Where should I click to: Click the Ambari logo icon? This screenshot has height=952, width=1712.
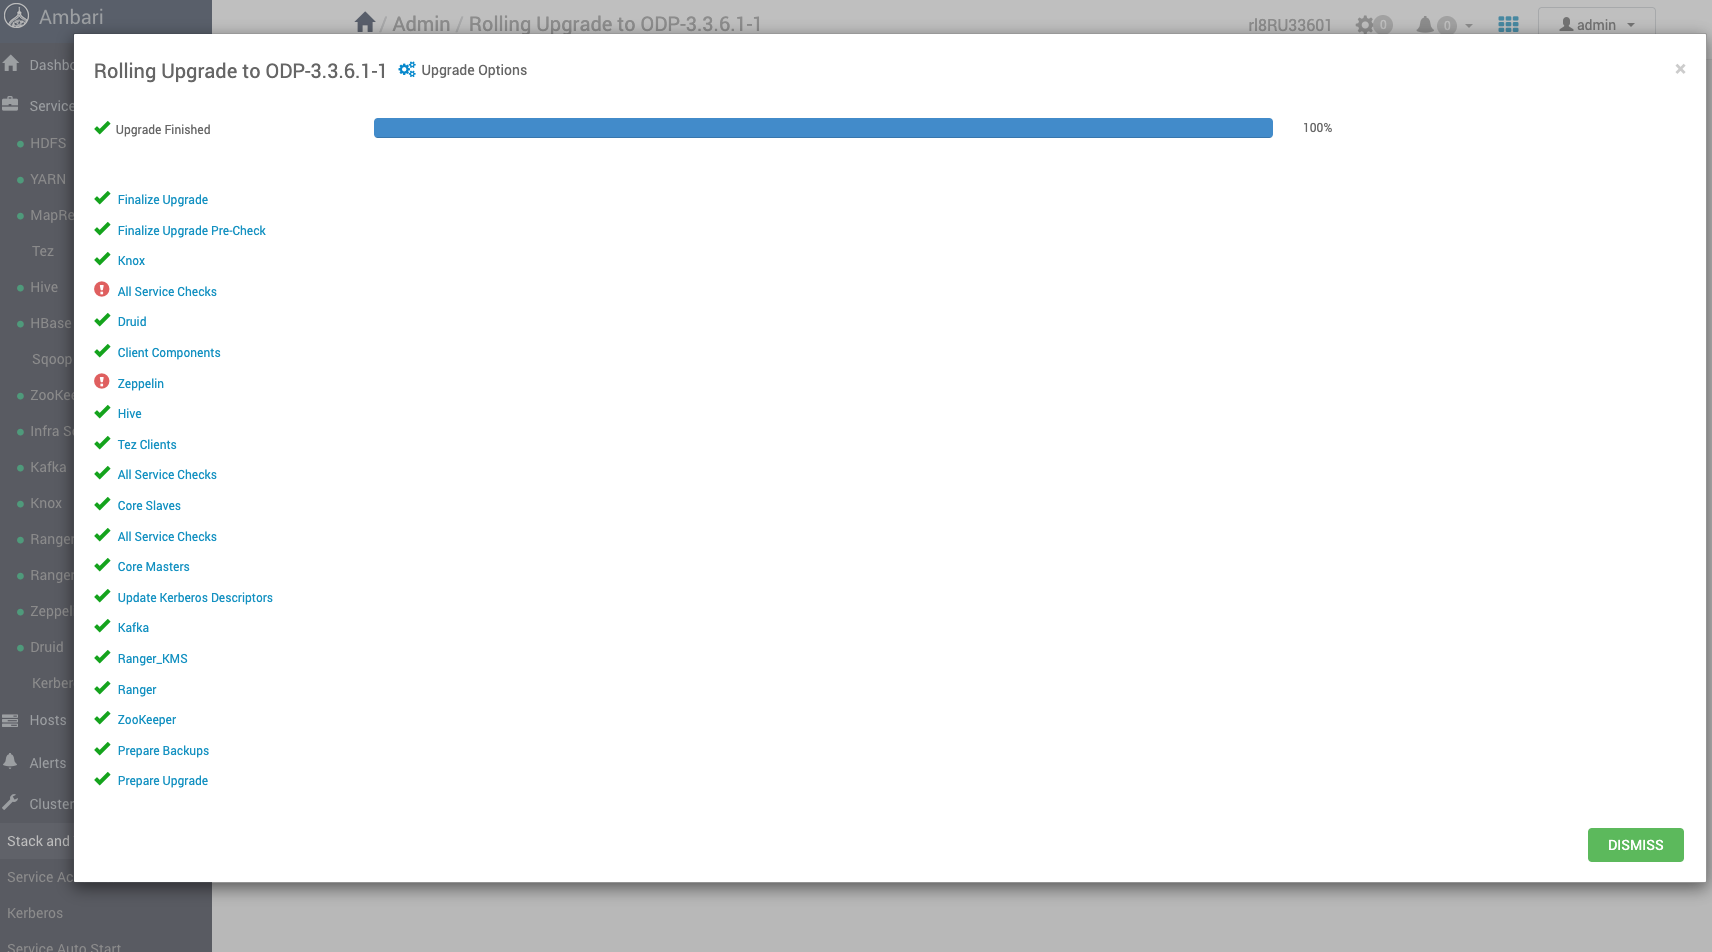(17, 16)
